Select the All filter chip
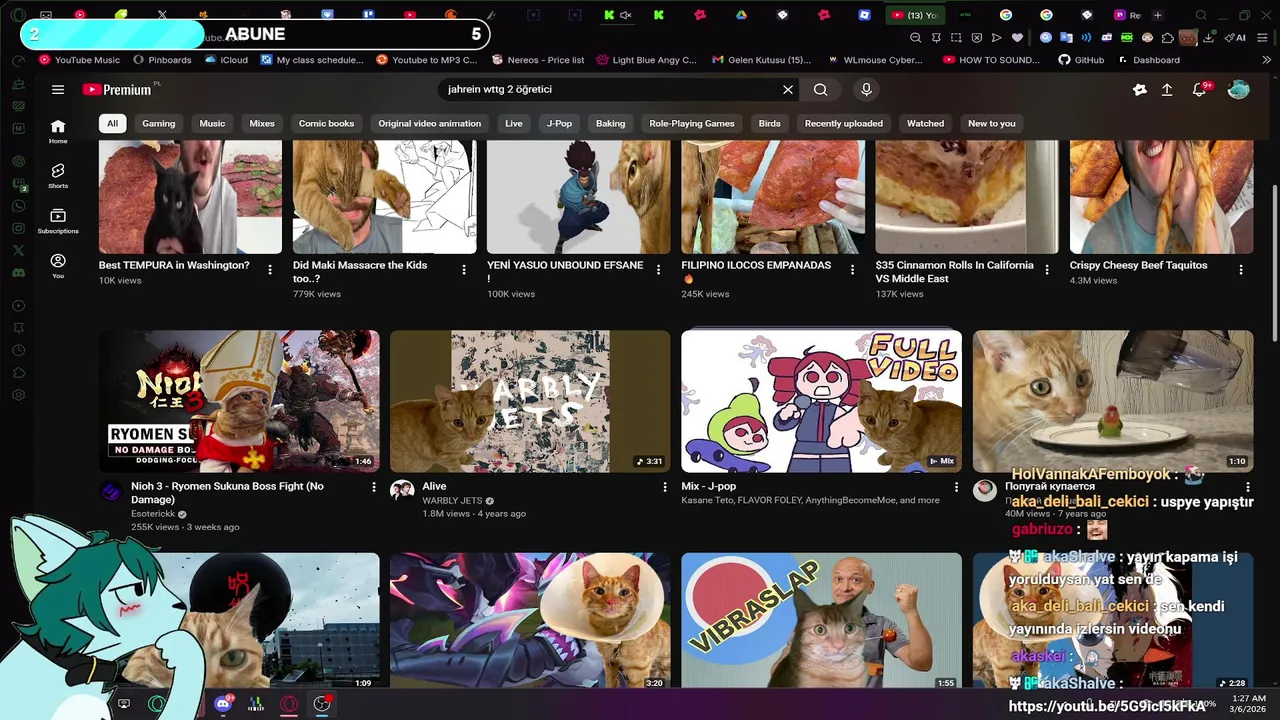Image resolution: width=1280 pixels, height=720 pixels. click(112, 123)
